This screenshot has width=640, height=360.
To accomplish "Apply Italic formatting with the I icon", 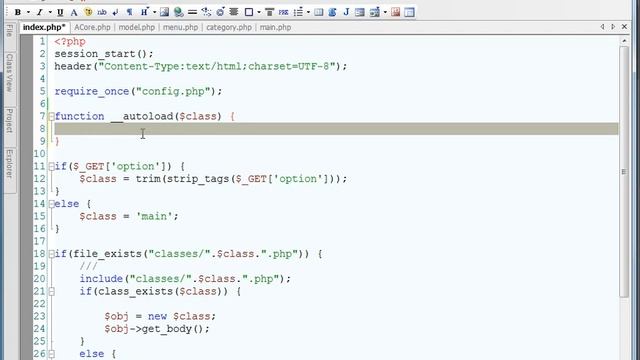I will pyautogui.click(x=40, y=12).
